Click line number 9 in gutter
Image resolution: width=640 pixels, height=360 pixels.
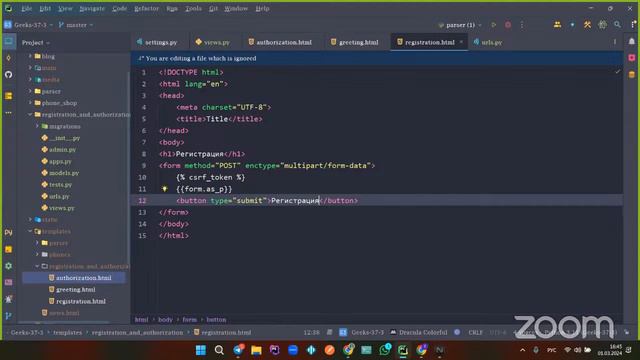click(x=144, y=166)
